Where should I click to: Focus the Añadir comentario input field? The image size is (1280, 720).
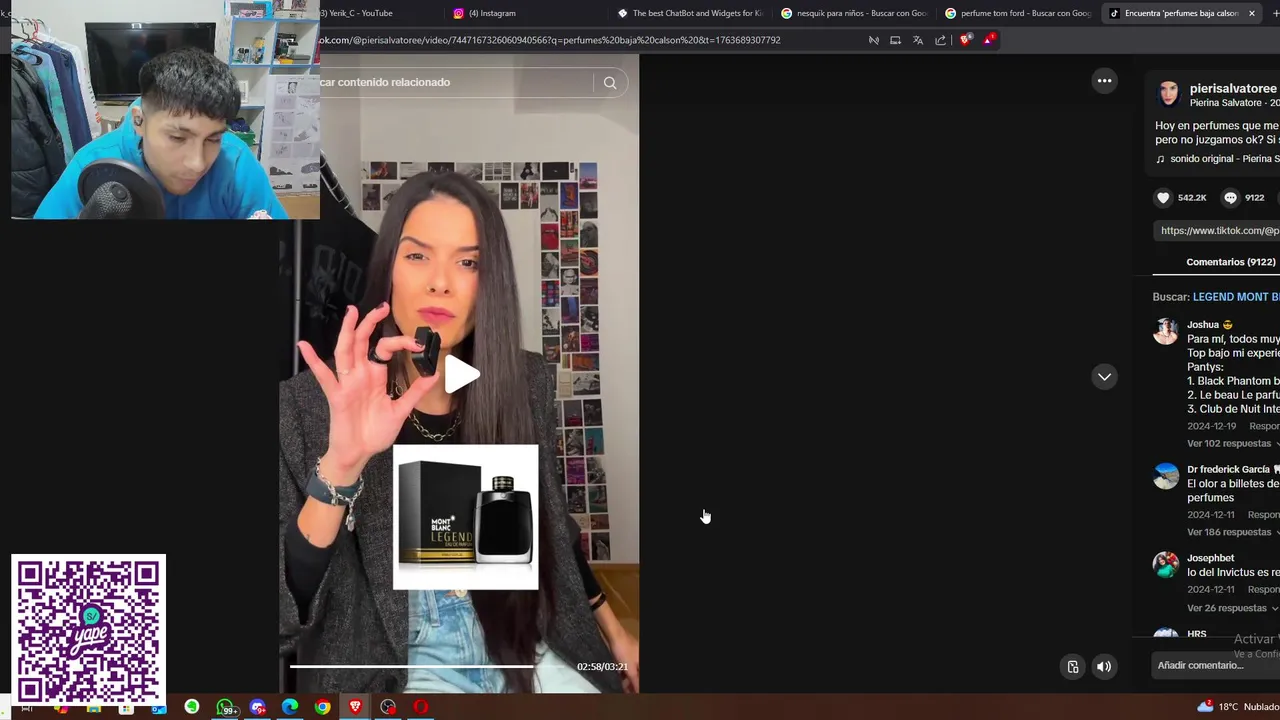[x=1215, y=666]
